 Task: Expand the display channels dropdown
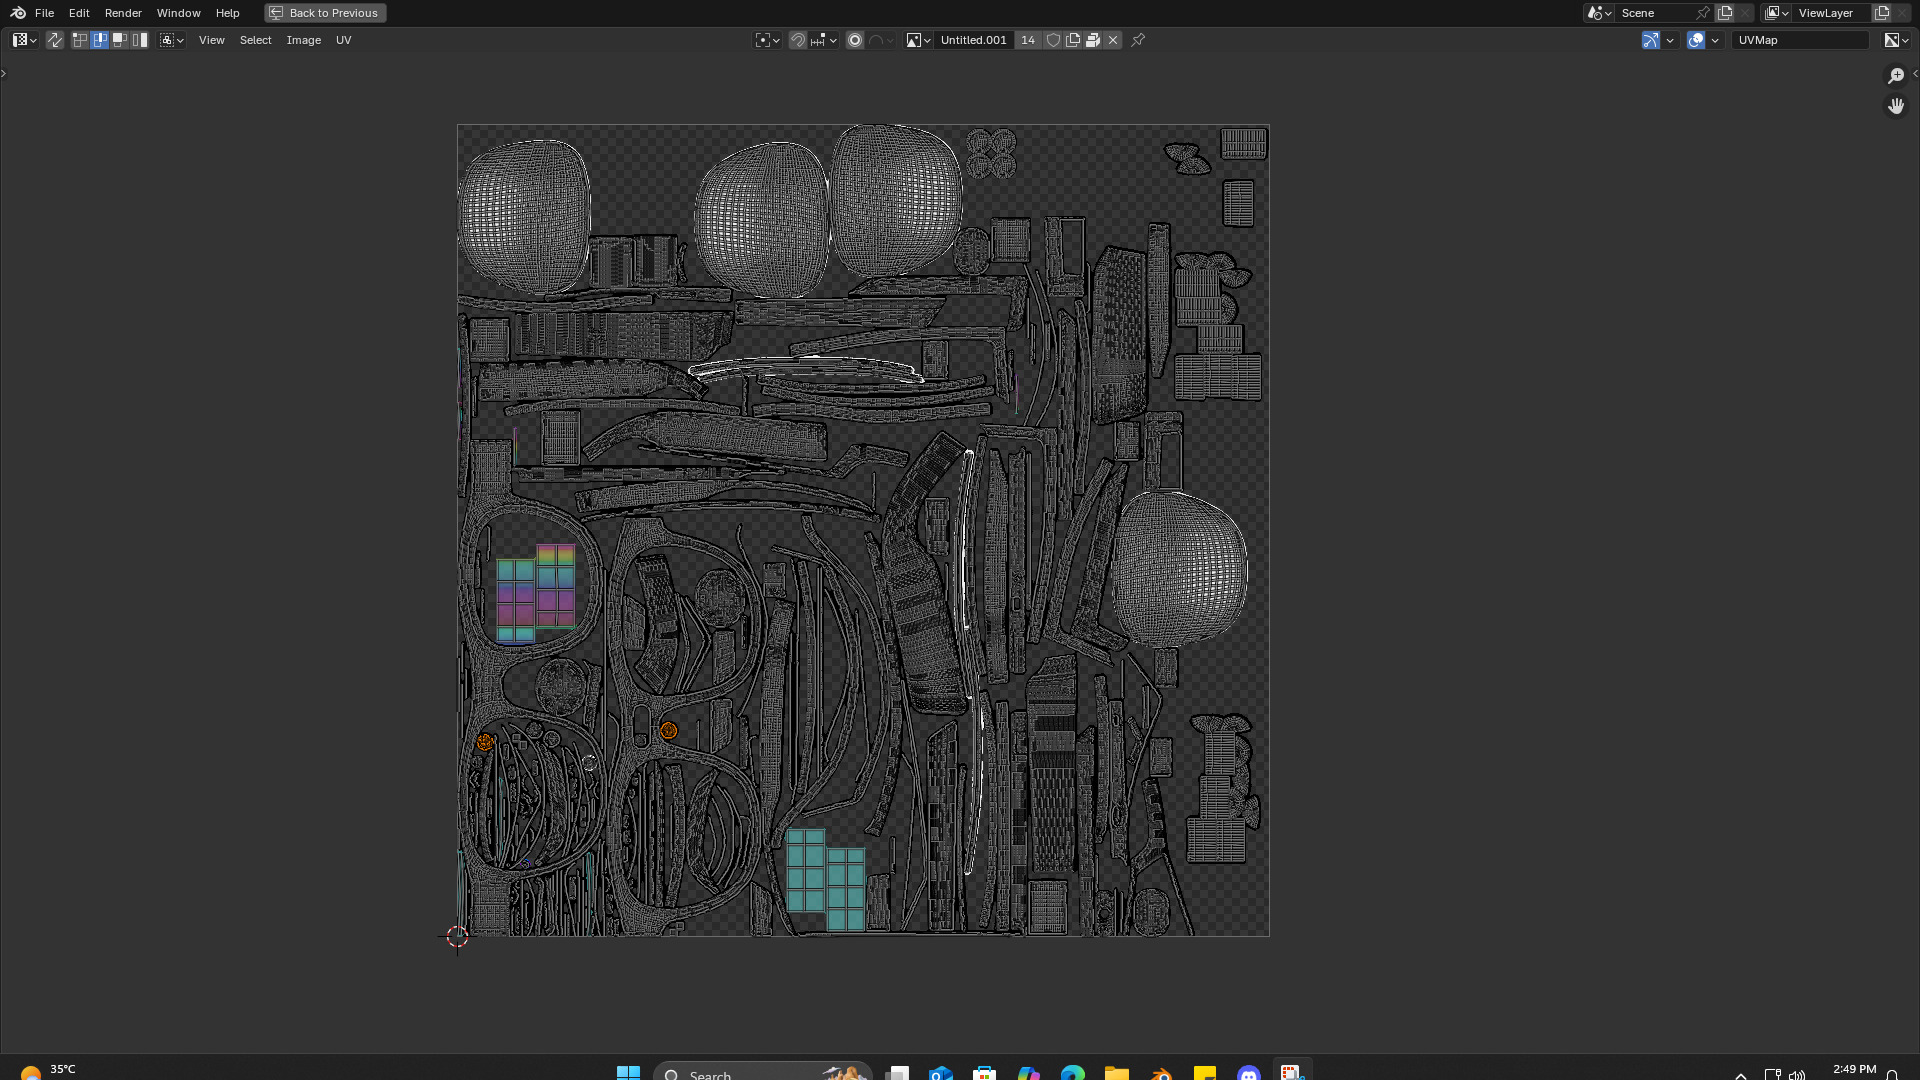click(1896, 40)
